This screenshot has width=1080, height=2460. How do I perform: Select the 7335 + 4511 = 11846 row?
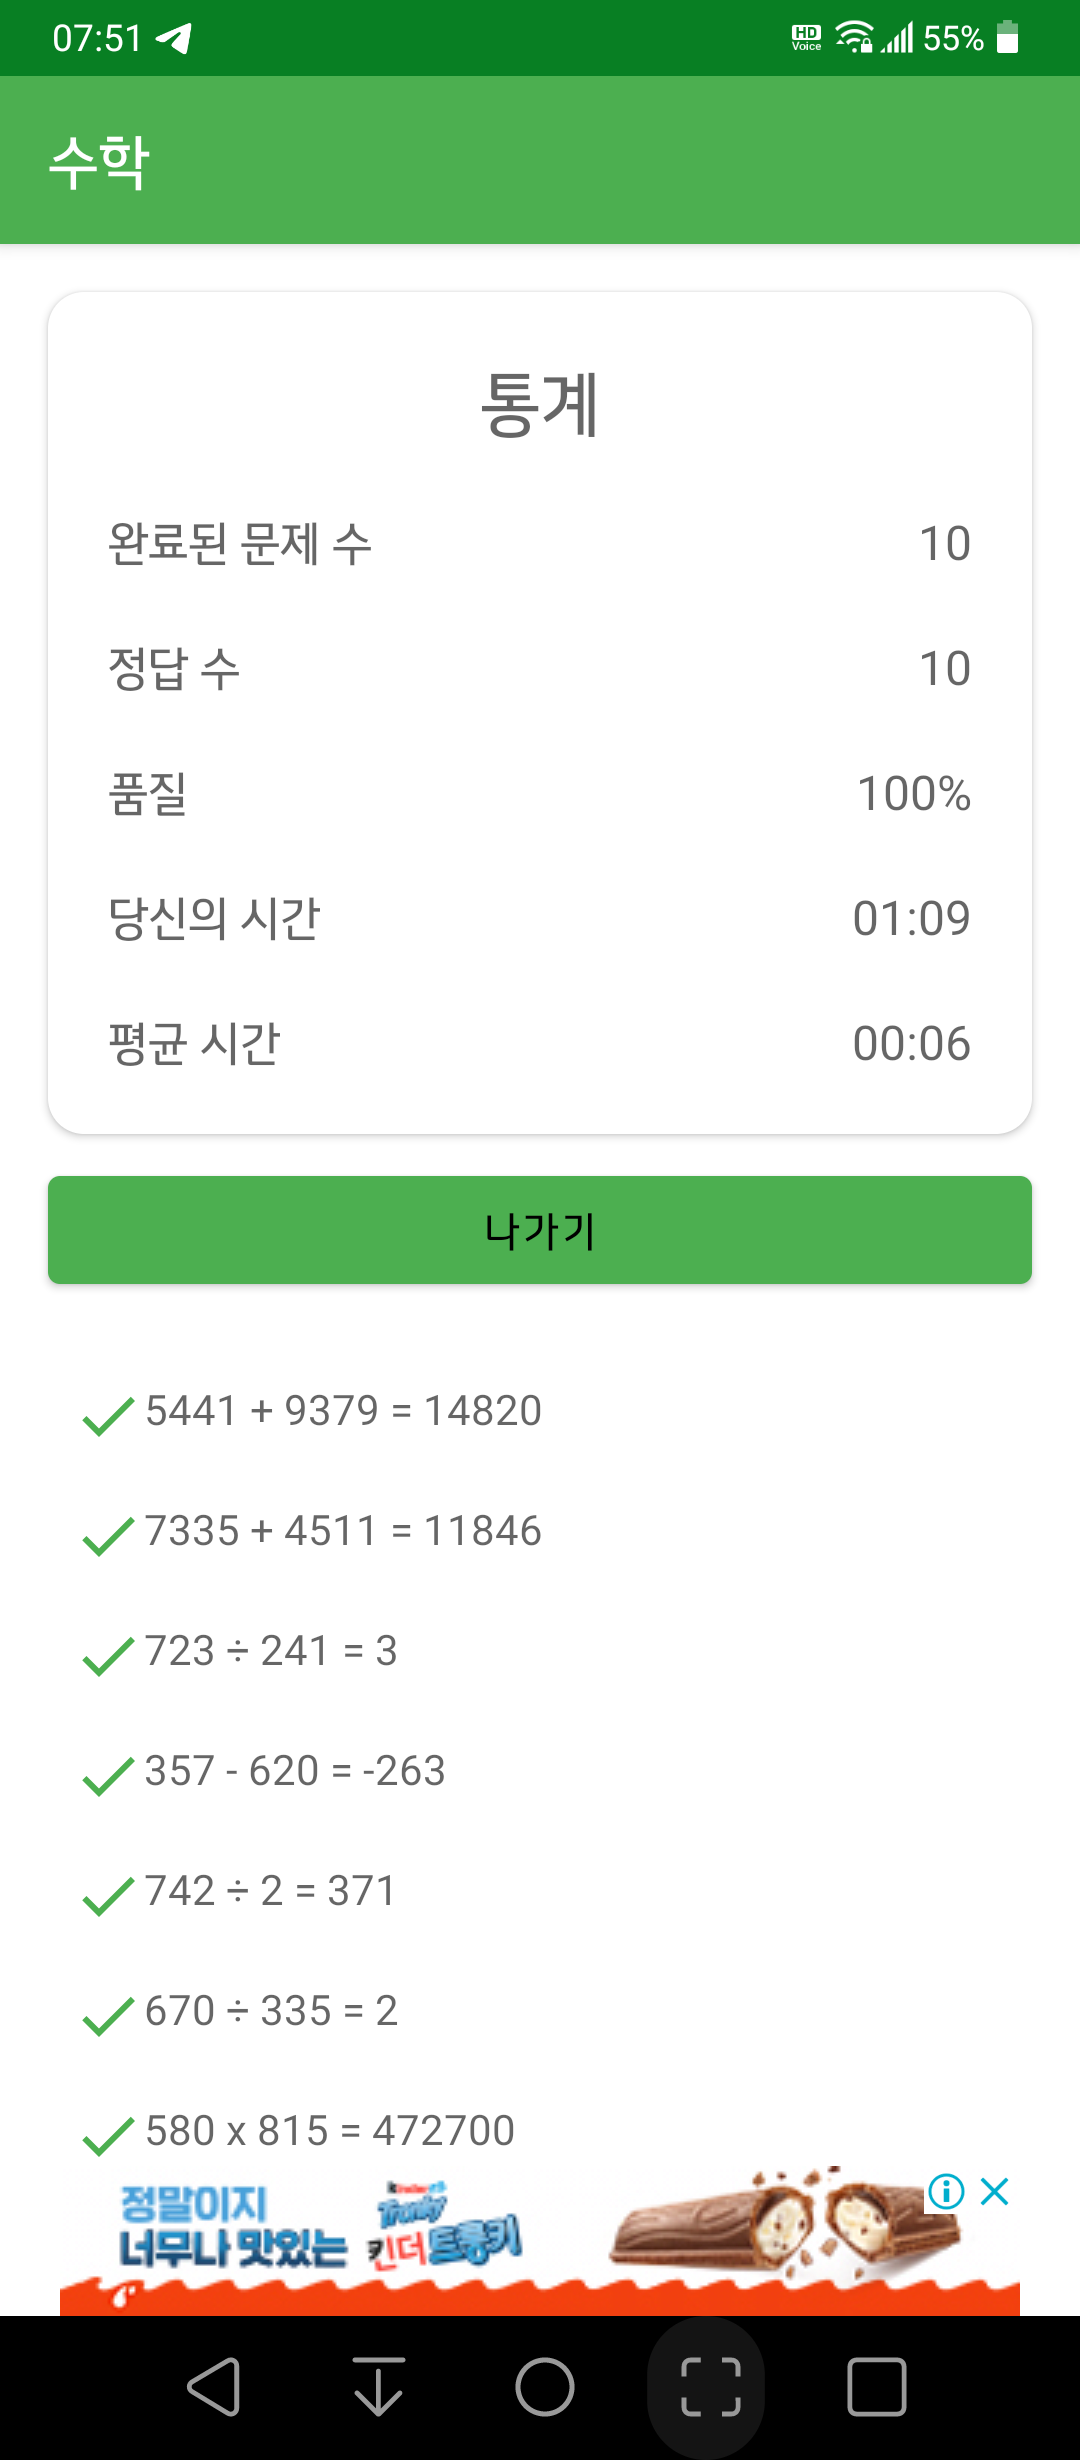pos(540,1531)
